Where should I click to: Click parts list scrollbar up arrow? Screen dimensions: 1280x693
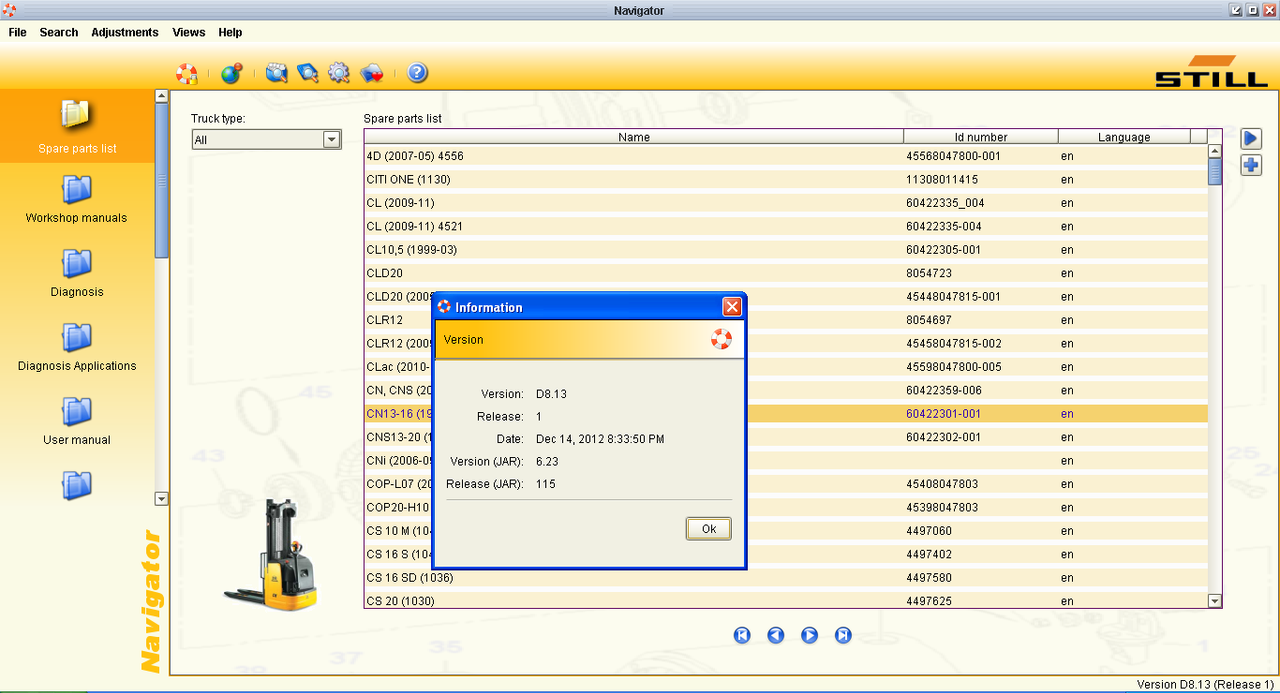tap(1215, 151)
